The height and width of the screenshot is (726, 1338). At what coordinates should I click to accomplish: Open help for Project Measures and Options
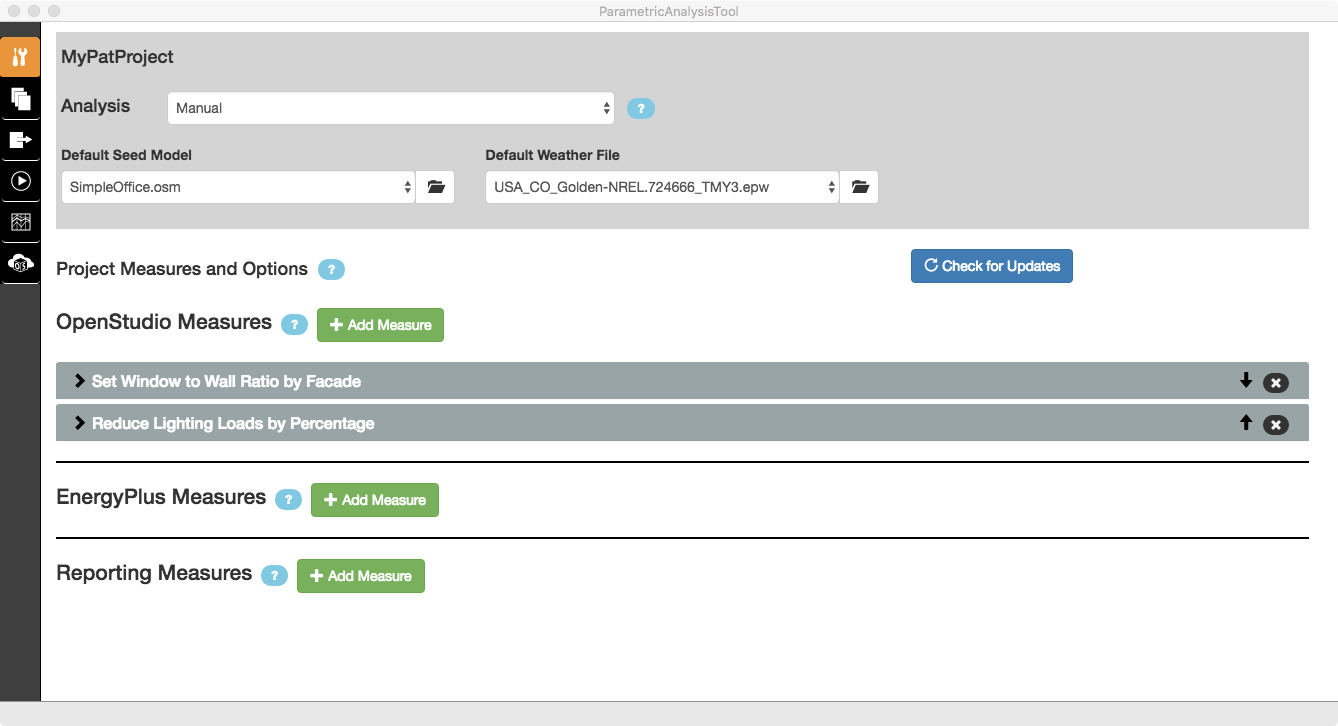(x=331, y=269)
